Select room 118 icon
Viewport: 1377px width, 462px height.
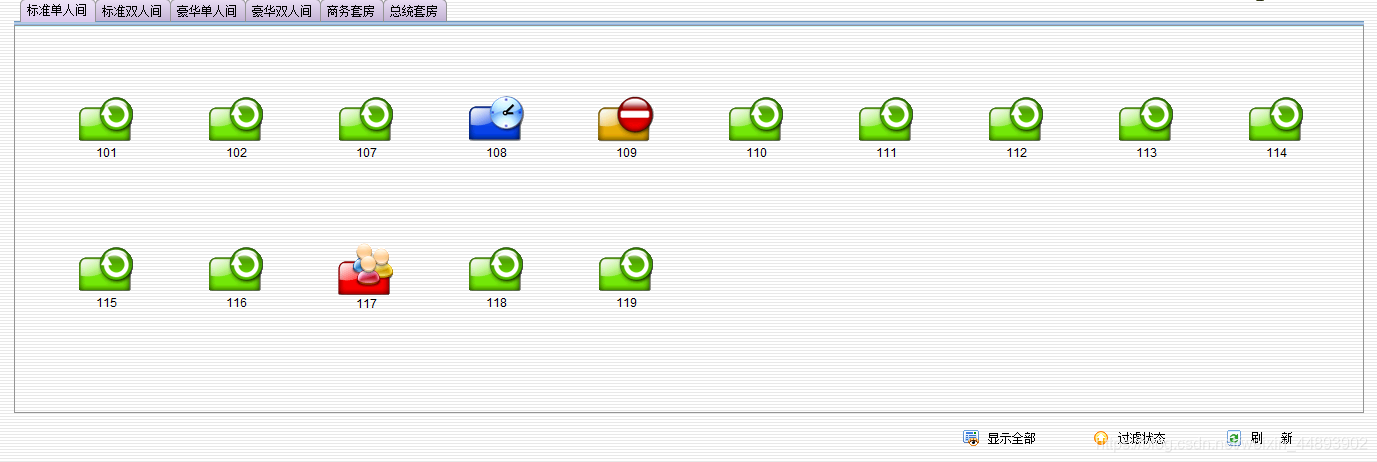496,269
